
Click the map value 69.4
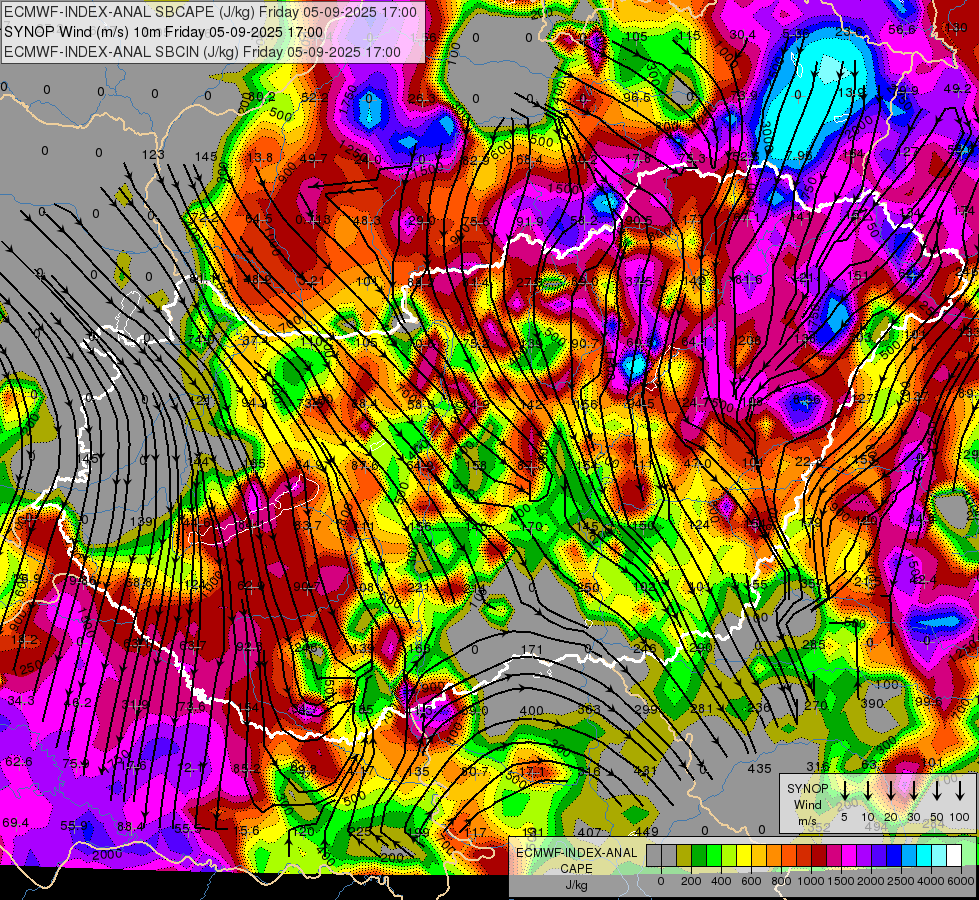pyautogui.click(x=16, y=823)
